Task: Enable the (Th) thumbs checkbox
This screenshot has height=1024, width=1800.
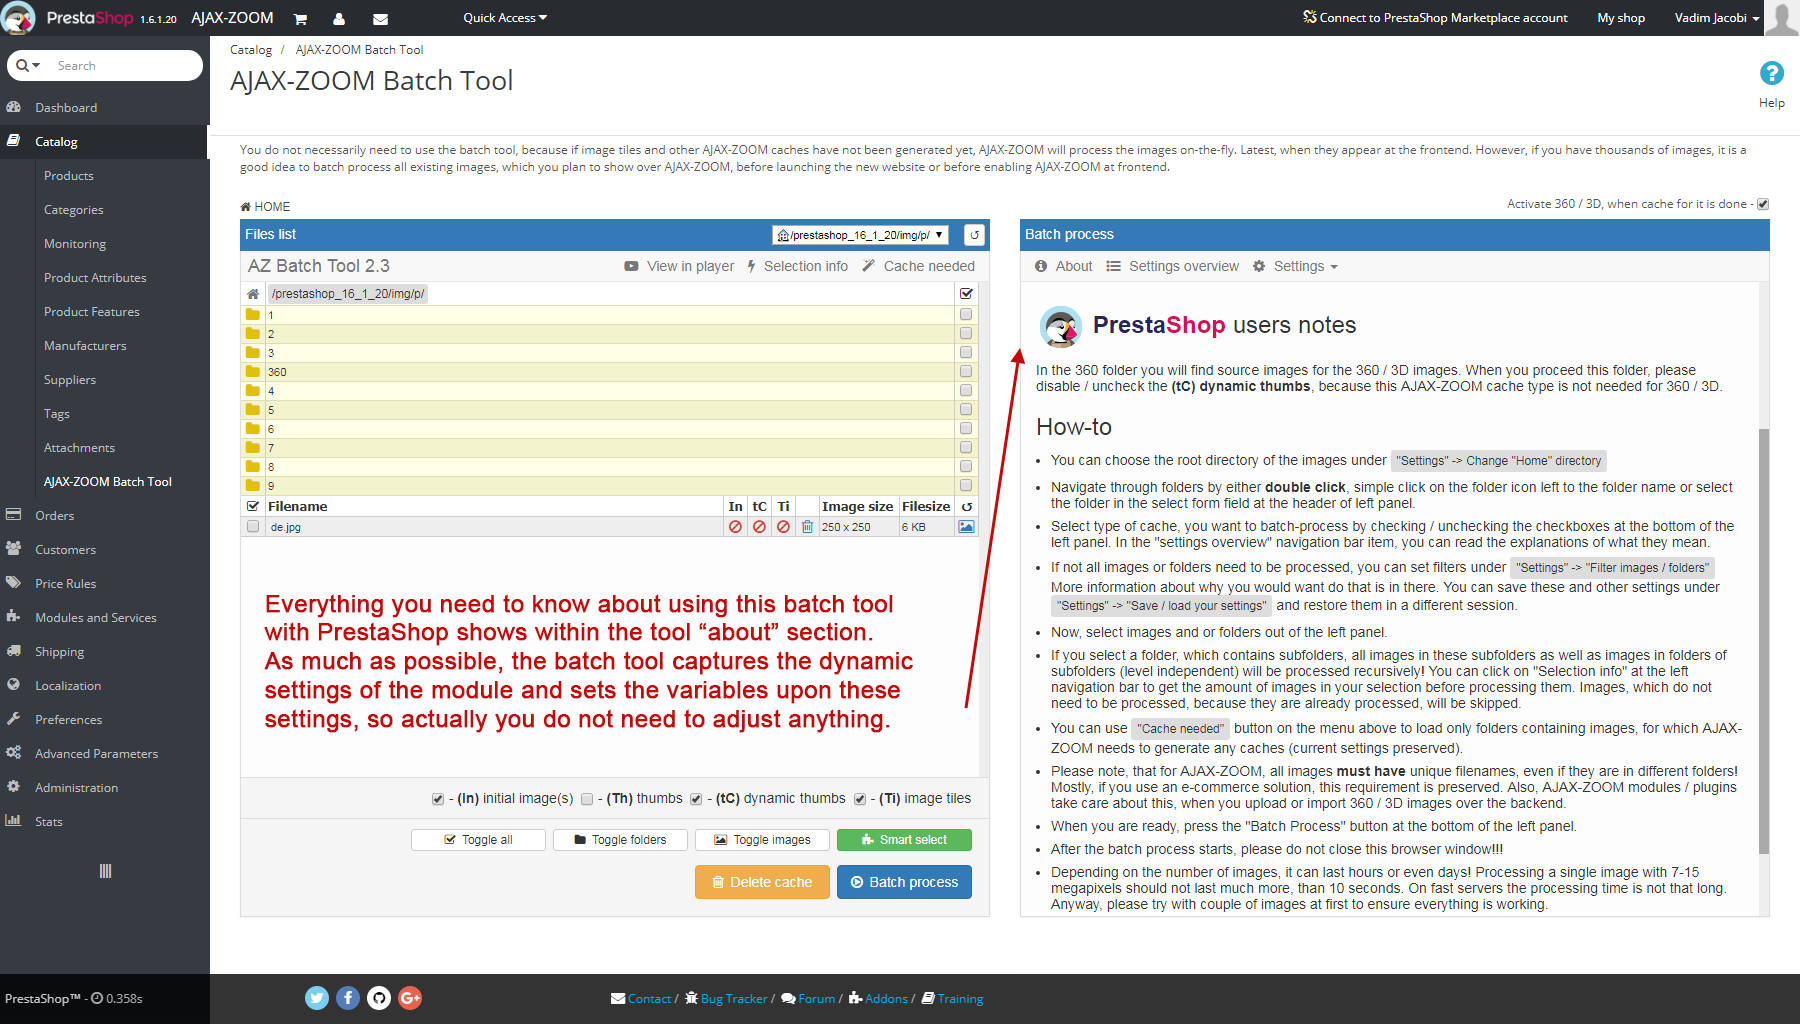Action: point(587,799)
